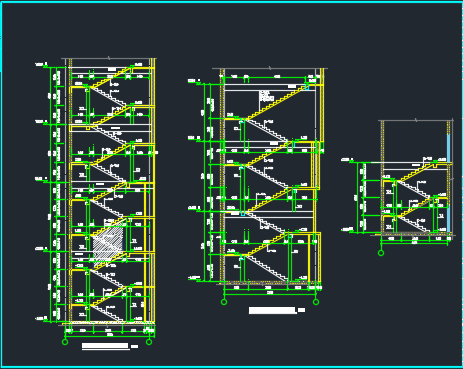
Task: Select the right axis bubble under the middle stair section
Action: [316, 302]
